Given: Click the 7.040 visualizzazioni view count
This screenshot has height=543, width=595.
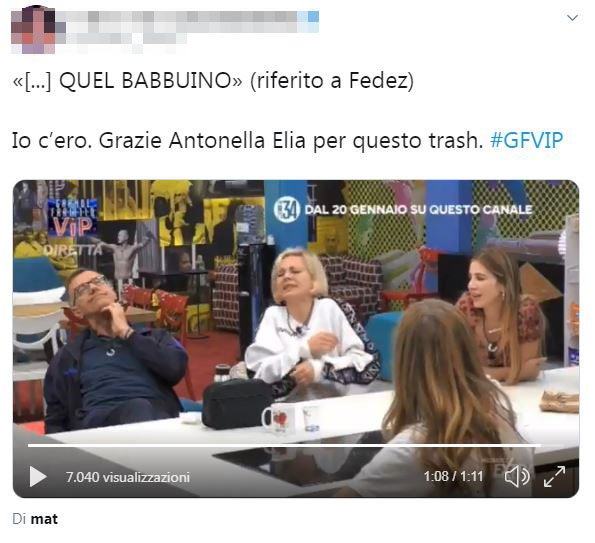Looking at the screenshot, I should point(128,477).
